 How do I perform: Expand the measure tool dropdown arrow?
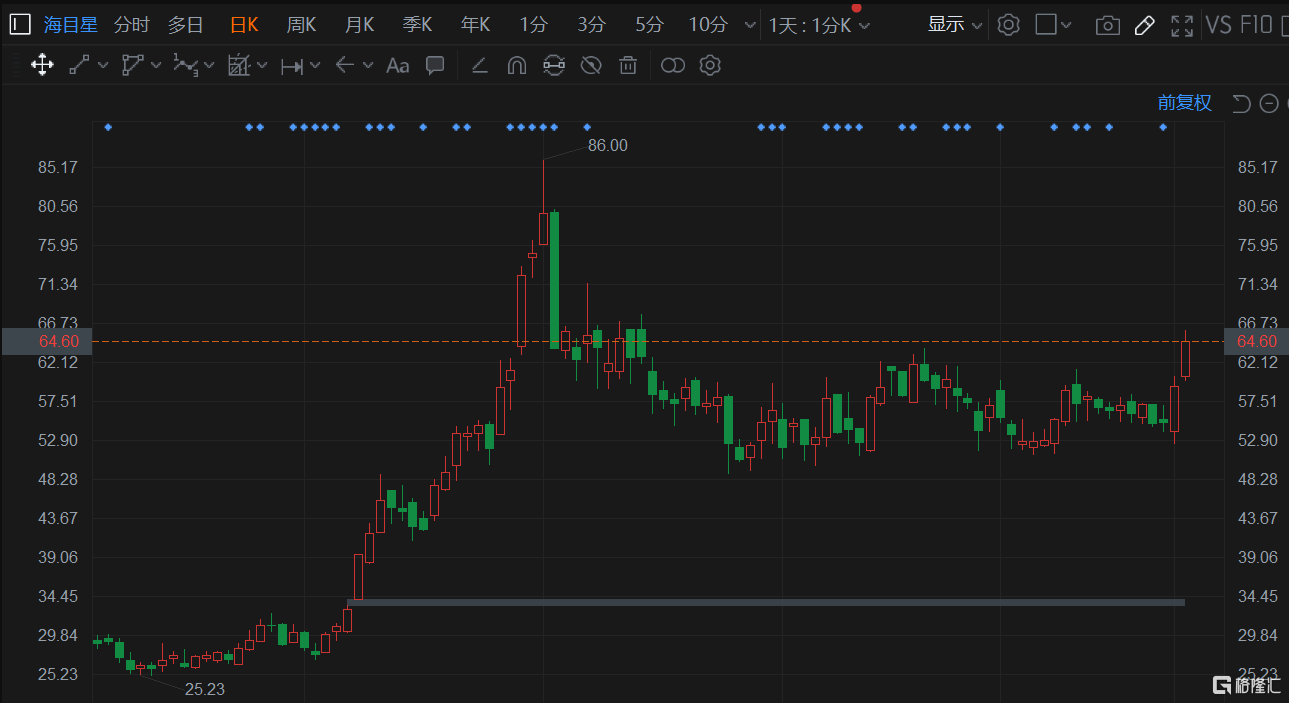pyautogui.click(x=262, y=66)
